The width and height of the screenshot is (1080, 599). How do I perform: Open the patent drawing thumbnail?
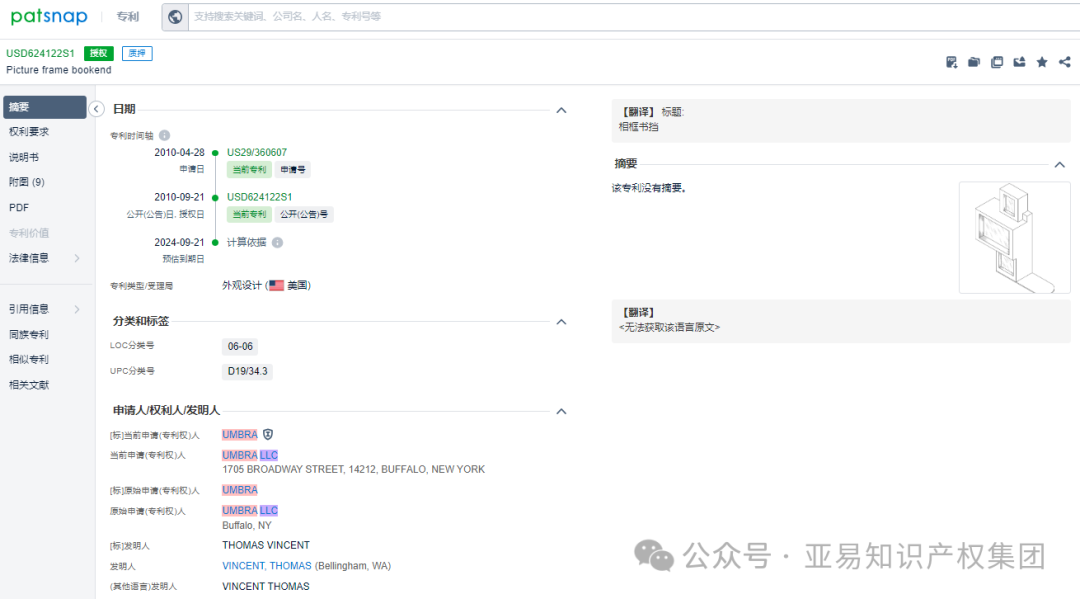click(1015, 238)
